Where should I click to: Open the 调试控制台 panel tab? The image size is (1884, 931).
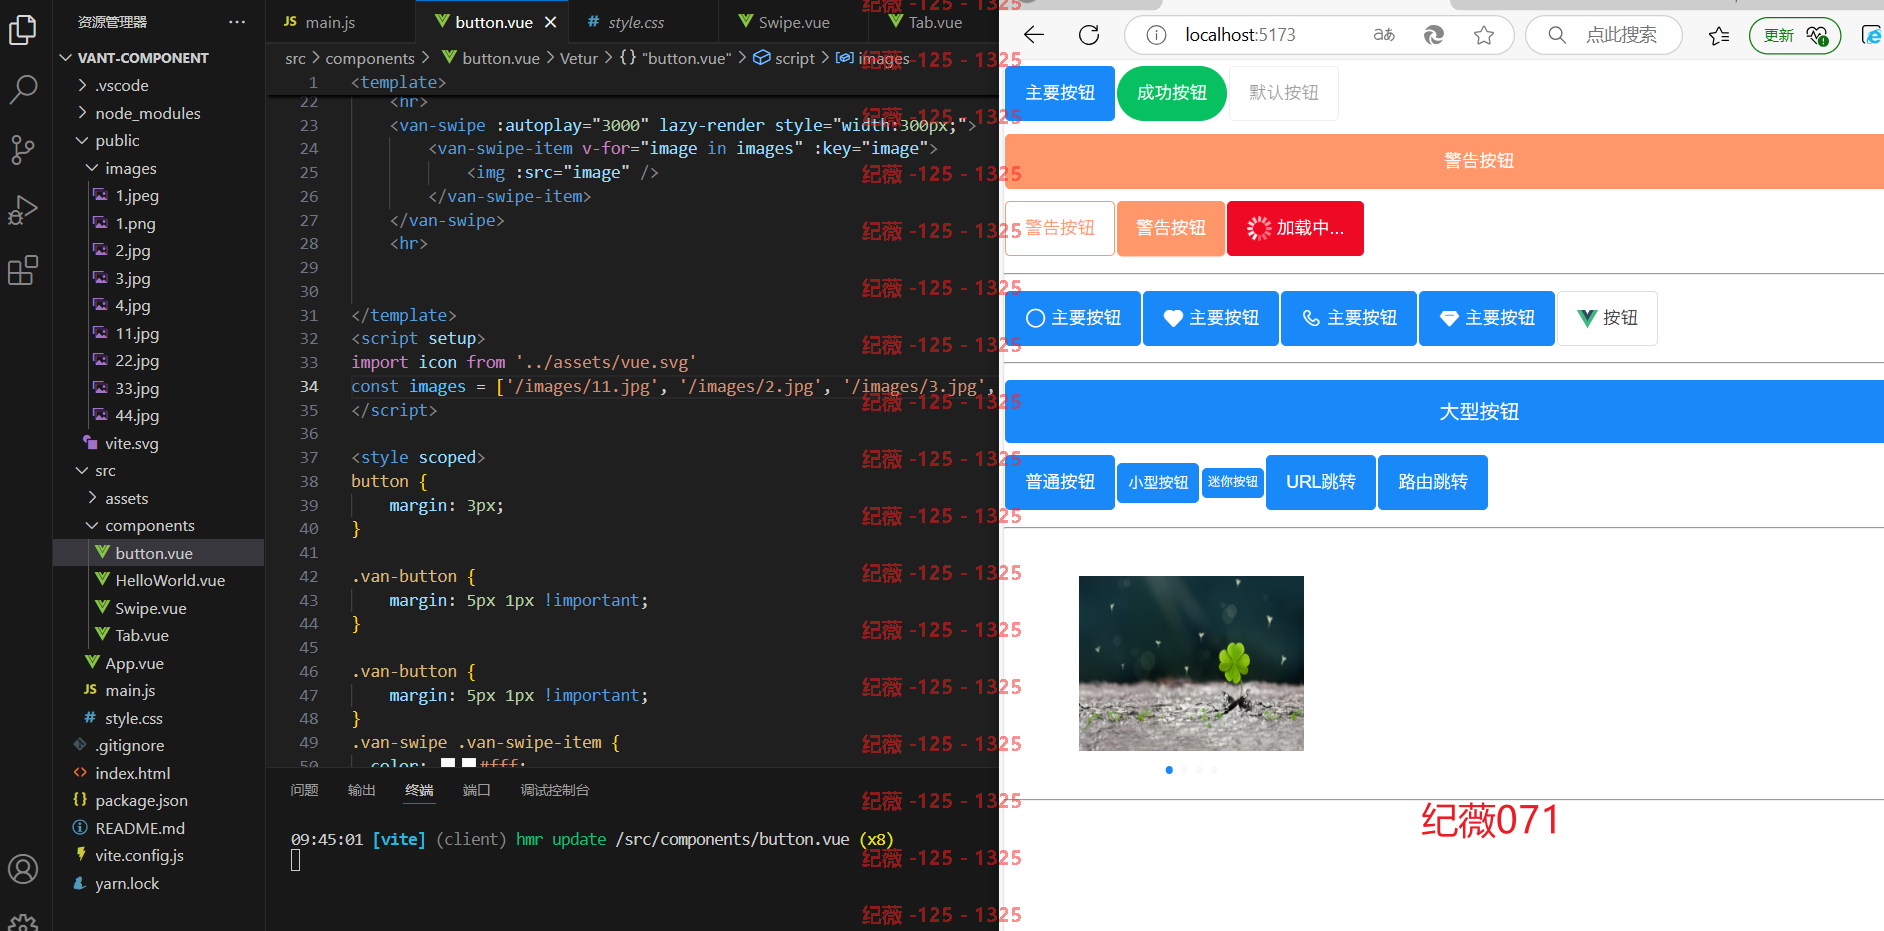point(554,790)
